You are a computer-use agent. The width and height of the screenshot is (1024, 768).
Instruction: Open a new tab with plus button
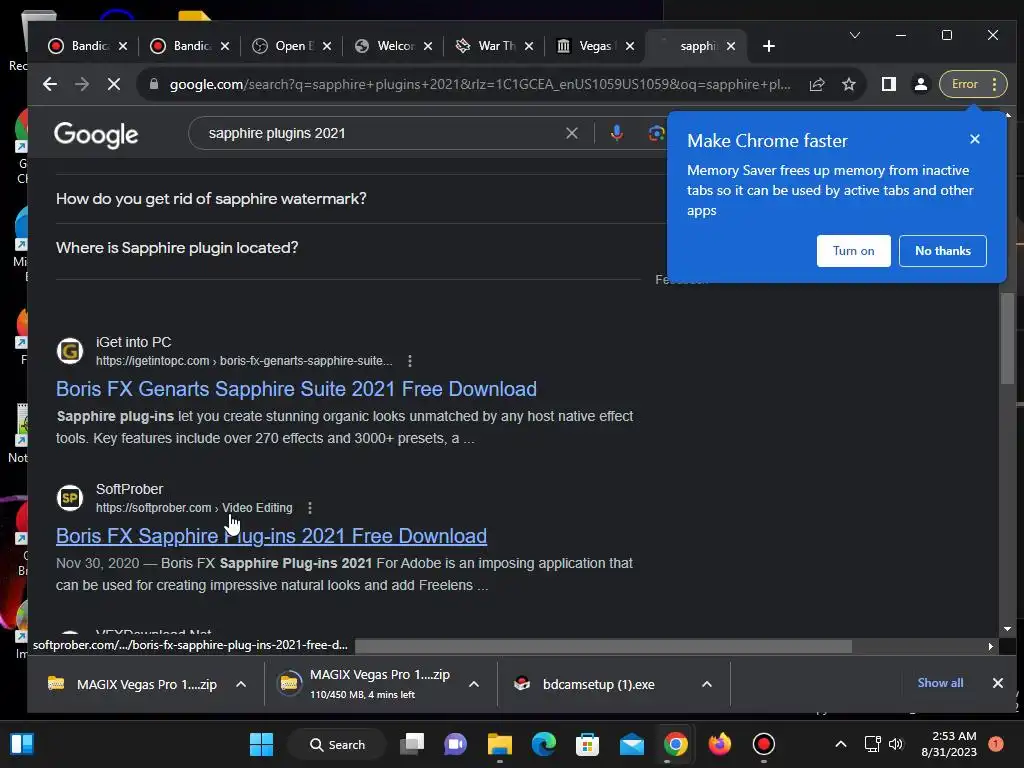point(769,46)
